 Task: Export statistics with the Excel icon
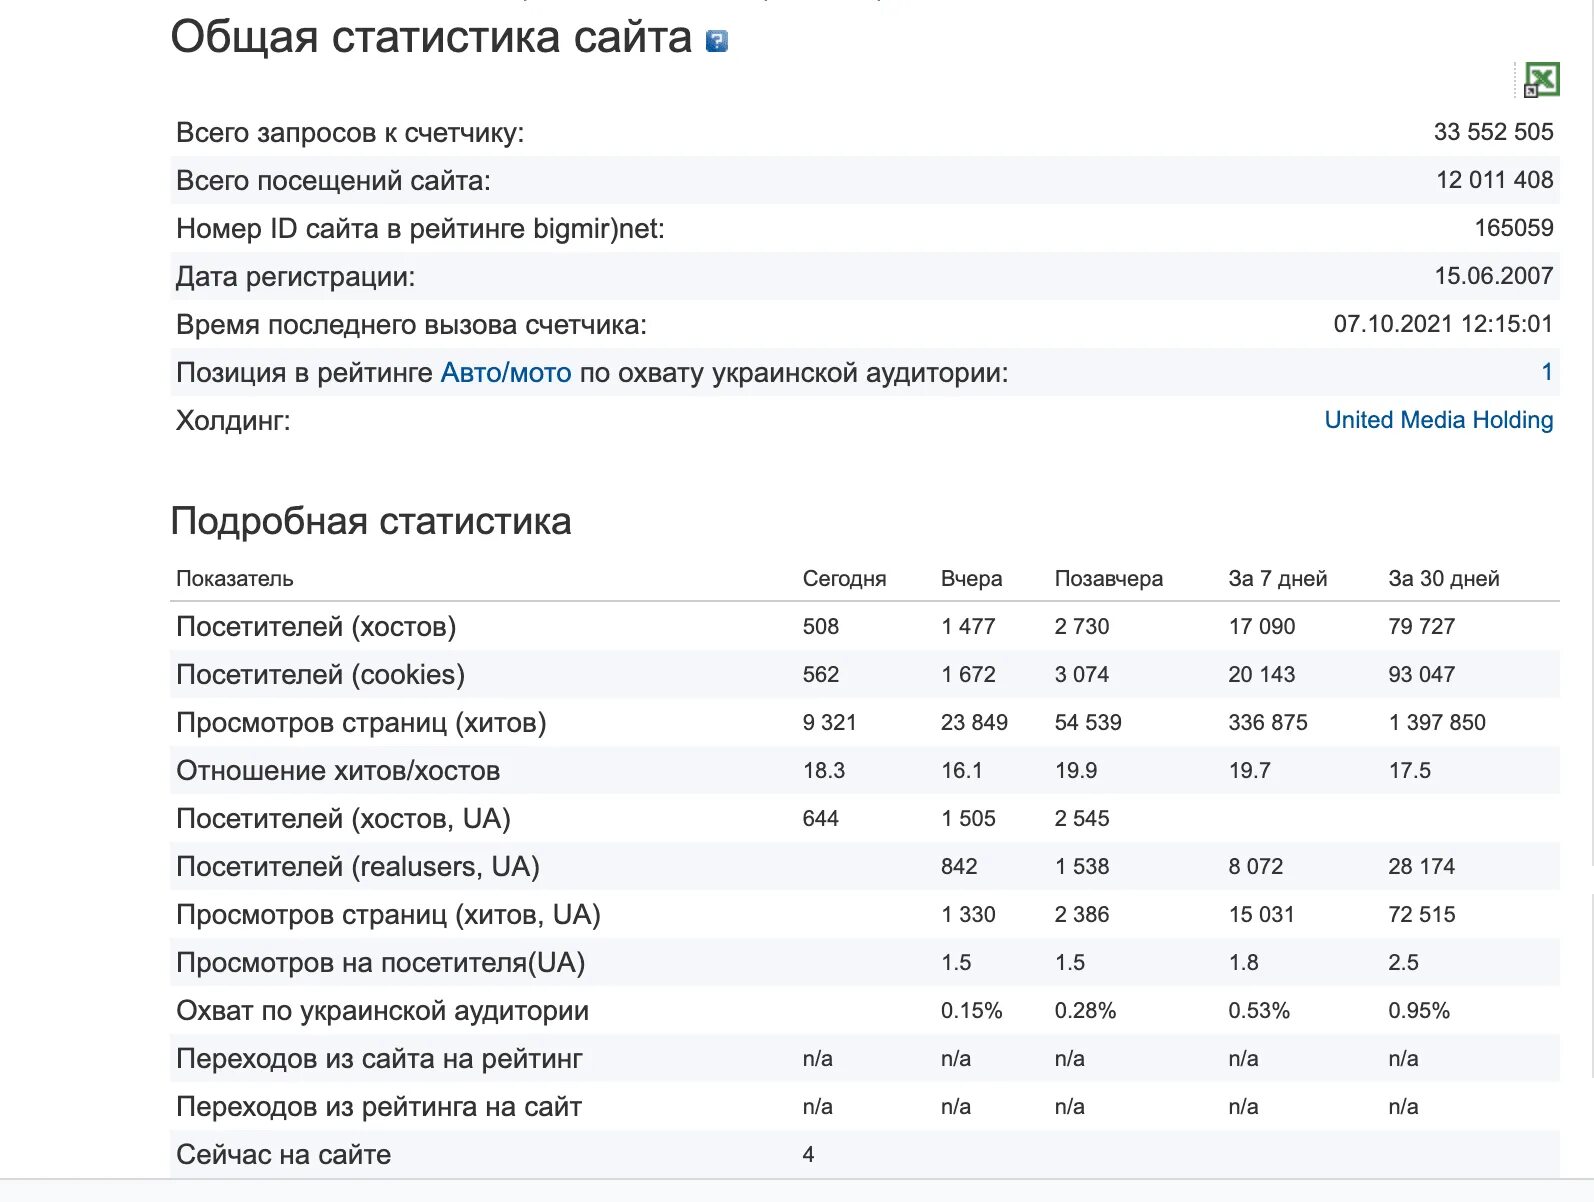[x=1541, y=79]
